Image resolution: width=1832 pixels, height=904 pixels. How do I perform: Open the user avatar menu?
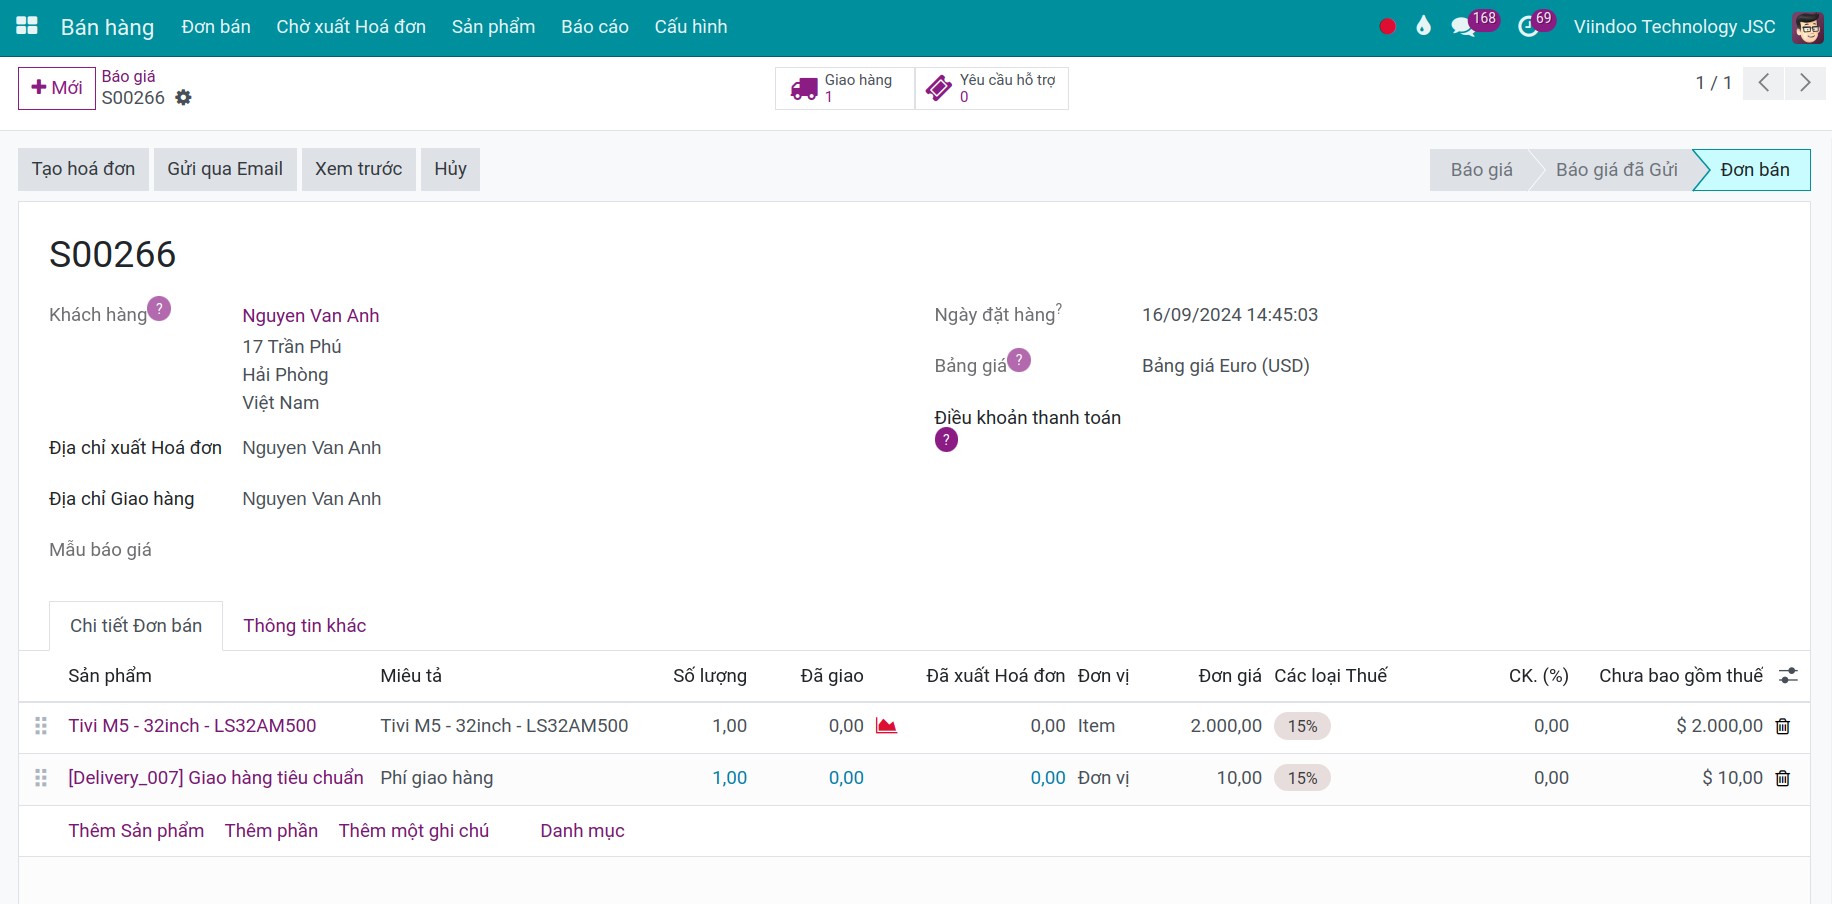tap(1807, 27)
